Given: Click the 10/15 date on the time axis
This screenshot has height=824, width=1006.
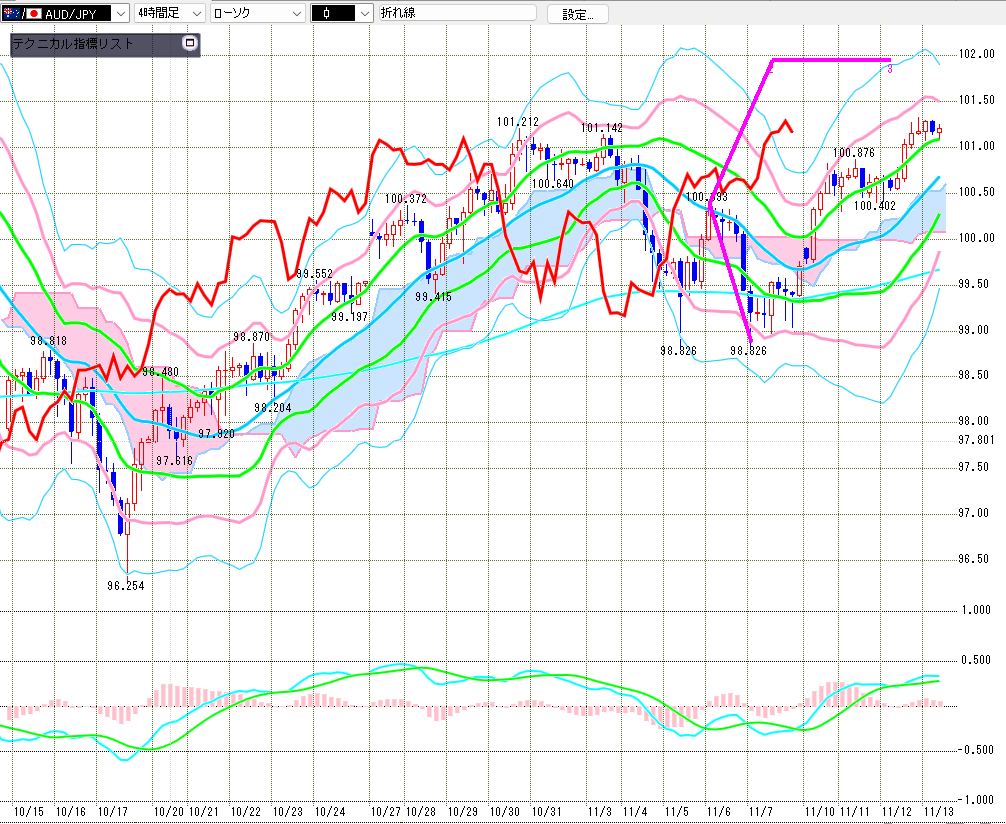Looking at the screenshot, I should tap(28, 812).
